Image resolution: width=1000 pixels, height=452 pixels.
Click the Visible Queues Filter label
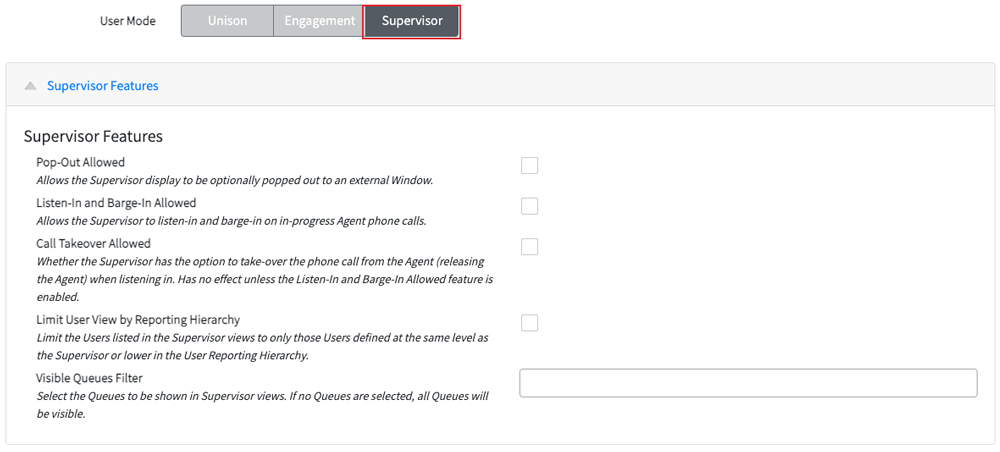89,378
